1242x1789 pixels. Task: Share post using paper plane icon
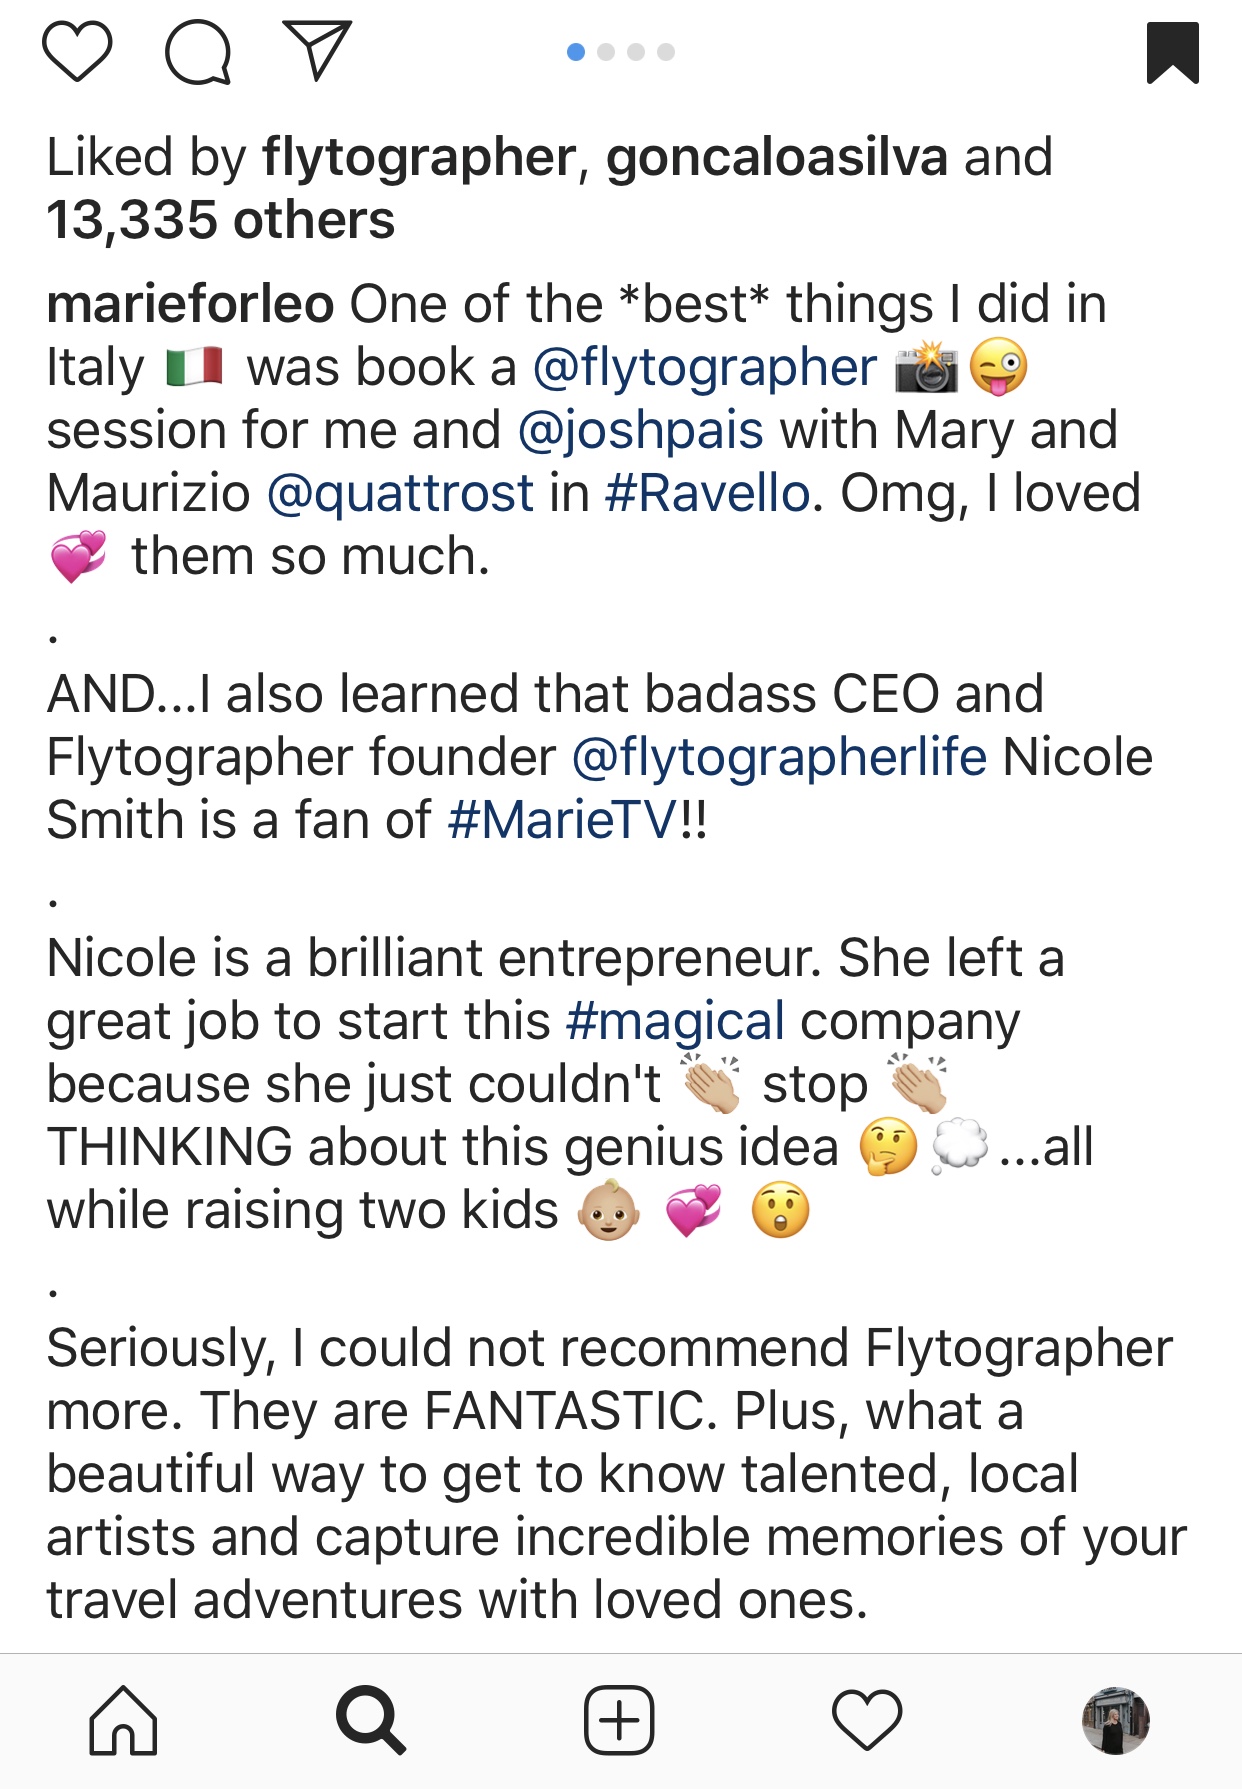[x=317, y=50]
